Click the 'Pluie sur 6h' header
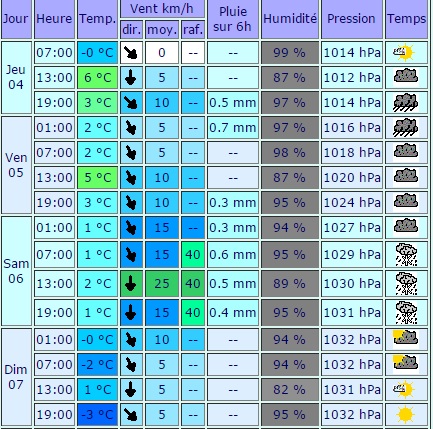 point(233,19)
